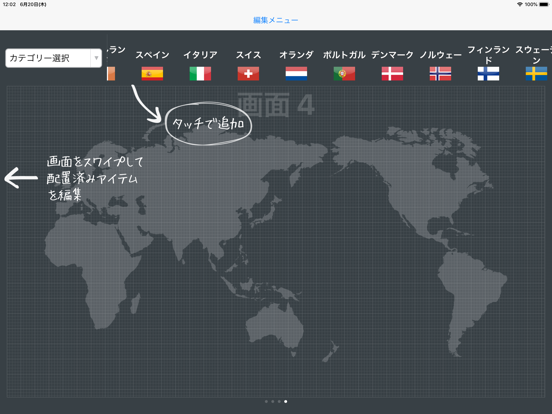This screenshot has height=414, width=552.
Task: Tap the フィンランド label
Action: click(488, 55)
